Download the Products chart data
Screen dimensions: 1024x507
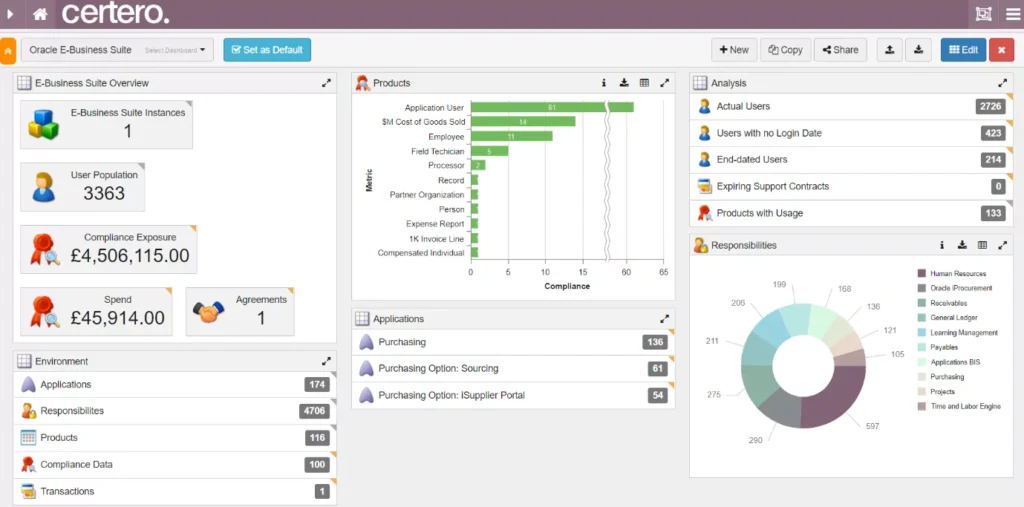(624, 83)
